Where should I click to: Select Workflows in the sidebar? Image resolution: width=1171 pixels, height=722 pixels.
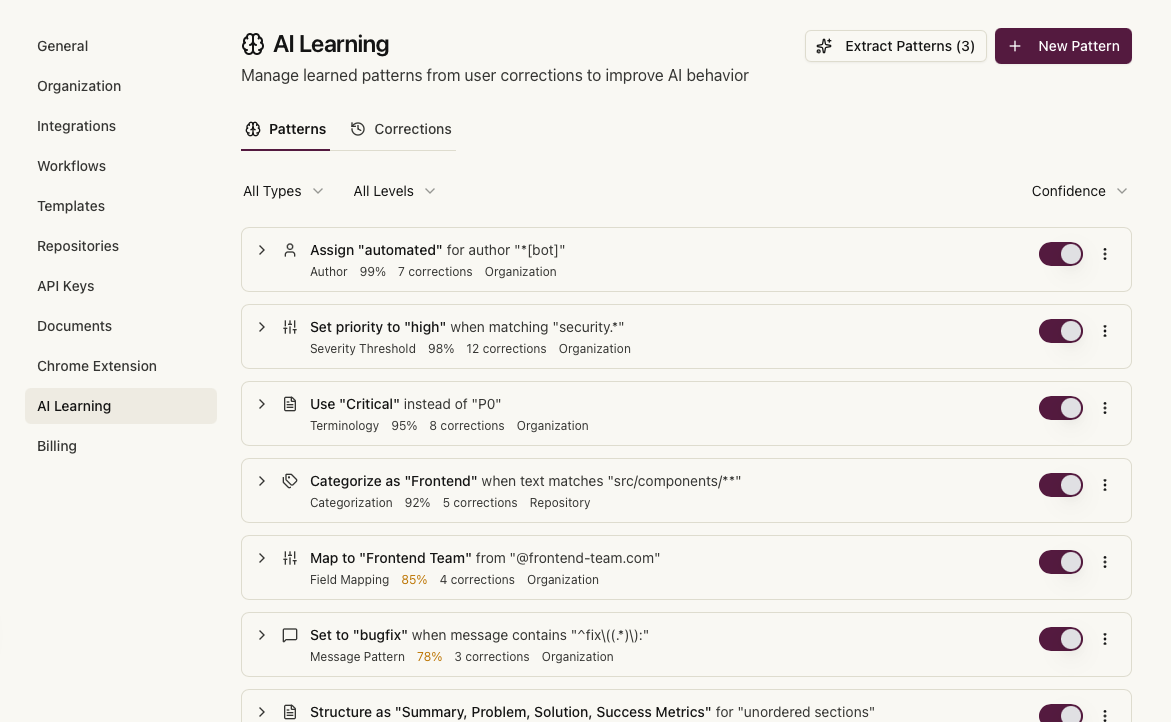tap(71, 166)
